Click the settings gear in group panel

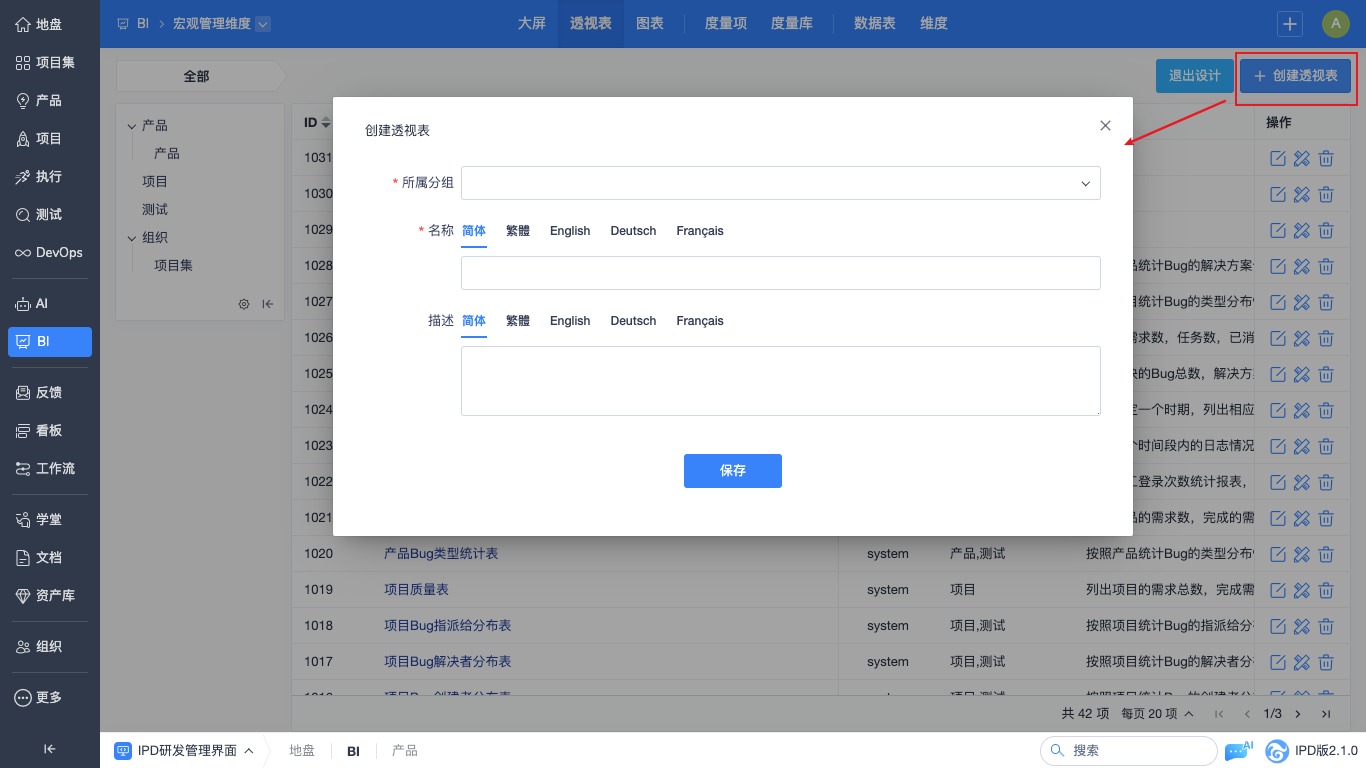(x=243, y=304)
